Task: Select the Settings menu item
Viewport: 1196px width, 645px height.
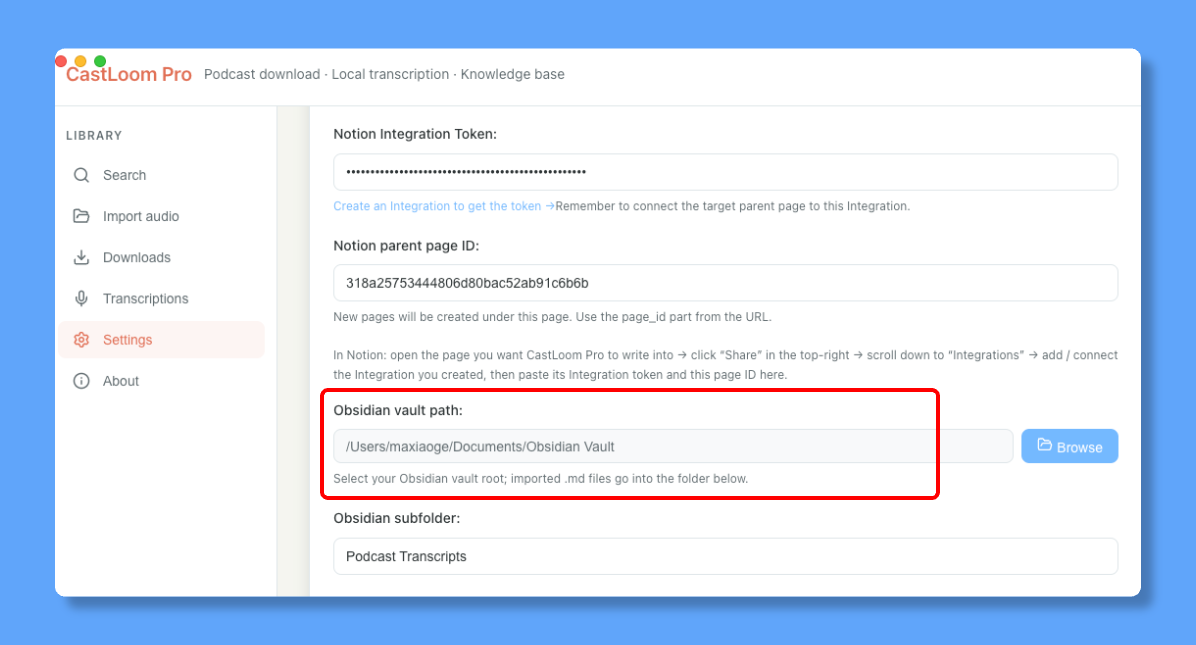Action: (162, 340)
